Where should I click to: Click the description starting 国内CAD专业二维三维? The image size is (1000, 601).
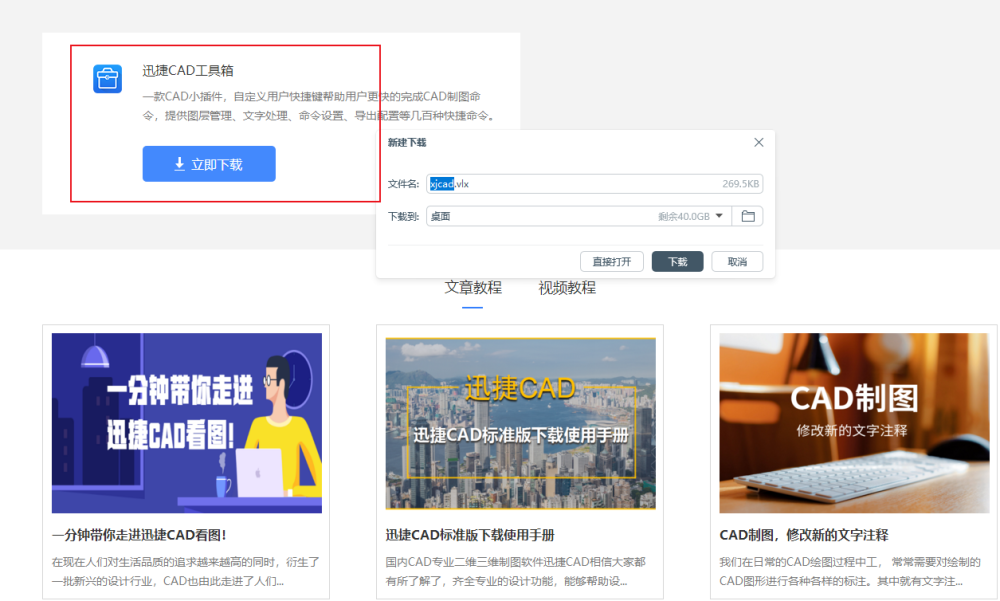515,572
